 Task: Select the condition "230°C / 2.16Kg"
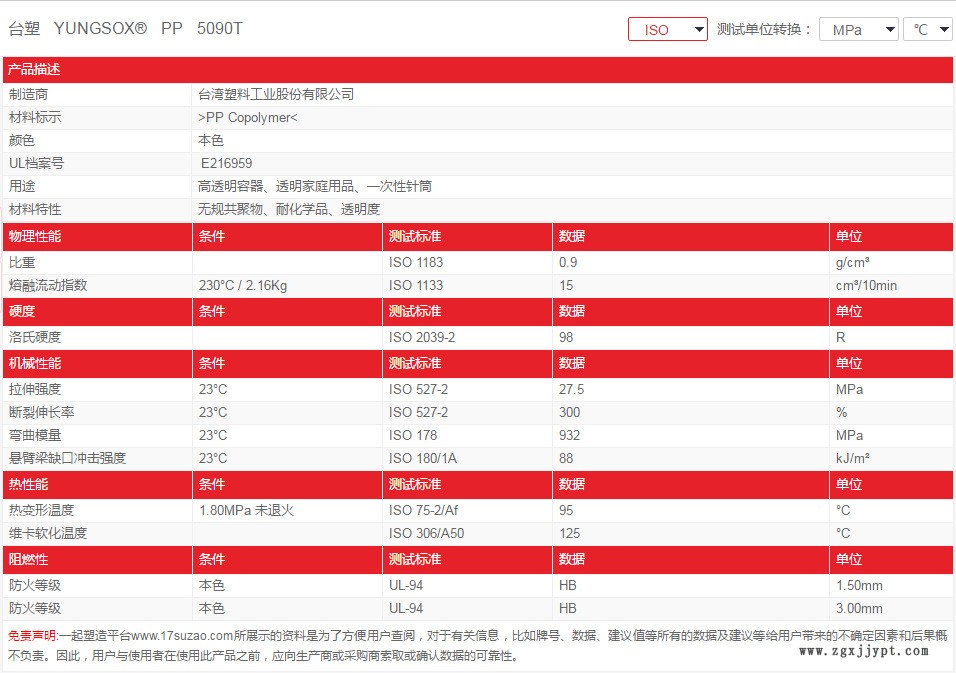243,285
